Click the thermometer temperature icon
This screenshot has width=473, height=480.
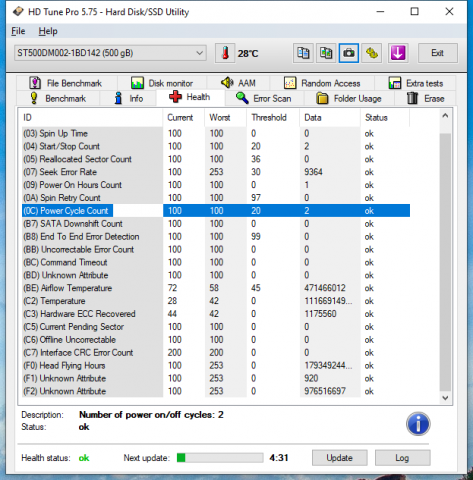tap(225, 53)
